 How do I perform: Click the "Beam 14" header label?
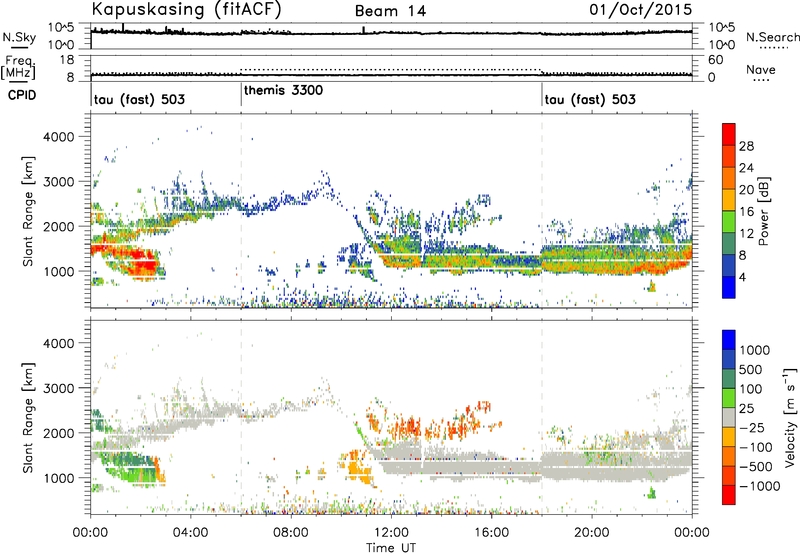[390, 11]
